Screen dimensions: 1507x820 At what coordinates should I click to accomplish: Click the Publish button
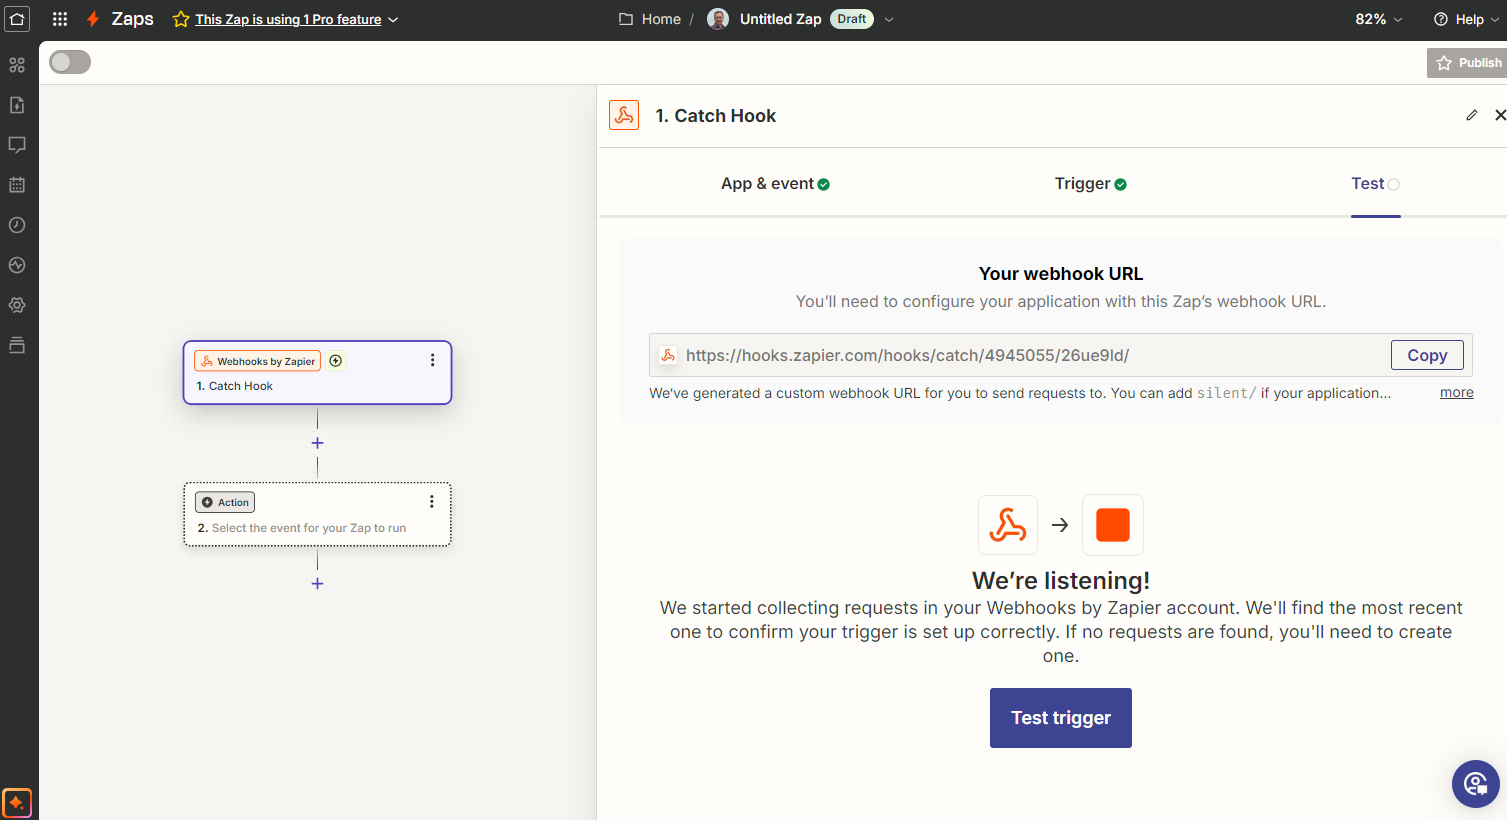tap(1467, 62)
